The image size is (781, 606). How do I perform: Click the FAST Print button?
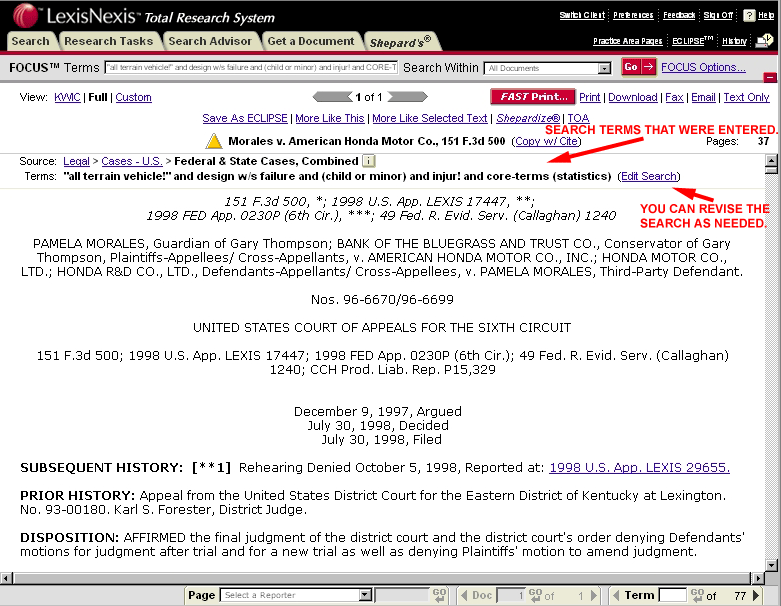(532, 97)
